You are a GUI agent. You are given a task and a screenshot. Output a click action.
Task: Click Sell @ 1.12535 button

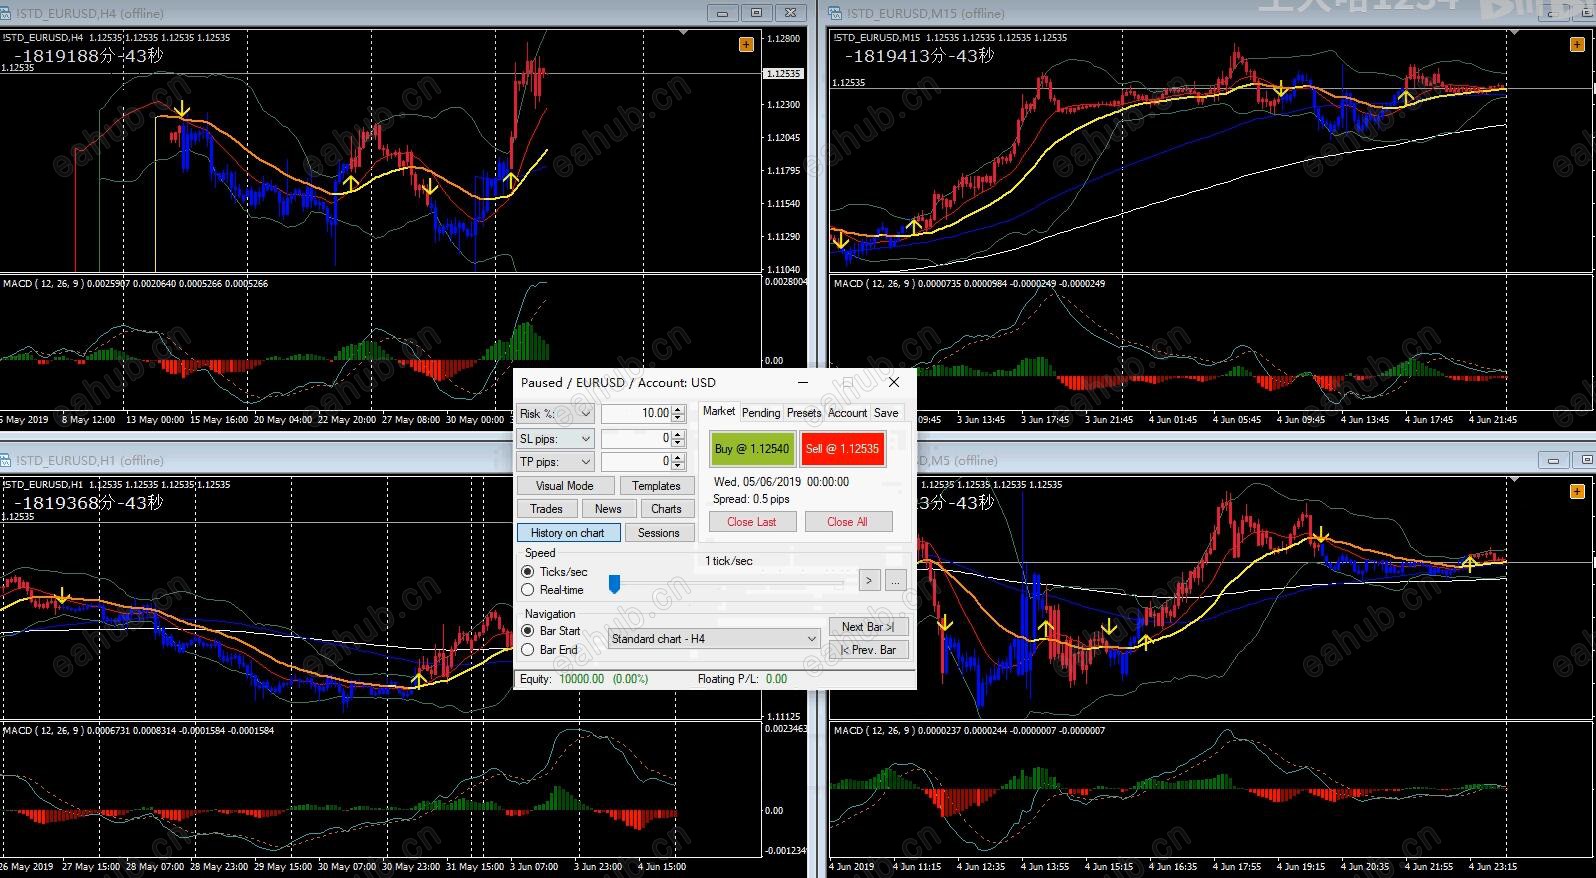(842, 449)
